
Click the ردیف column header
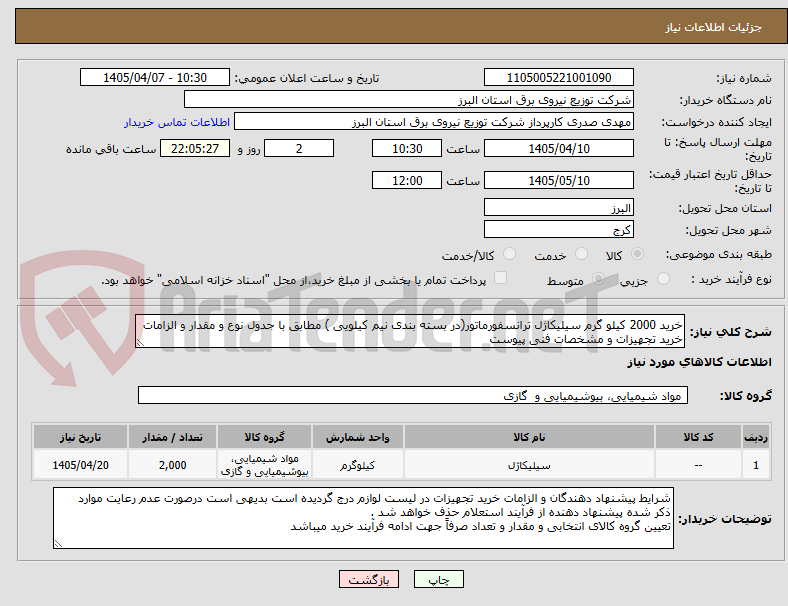pos(756,437)
